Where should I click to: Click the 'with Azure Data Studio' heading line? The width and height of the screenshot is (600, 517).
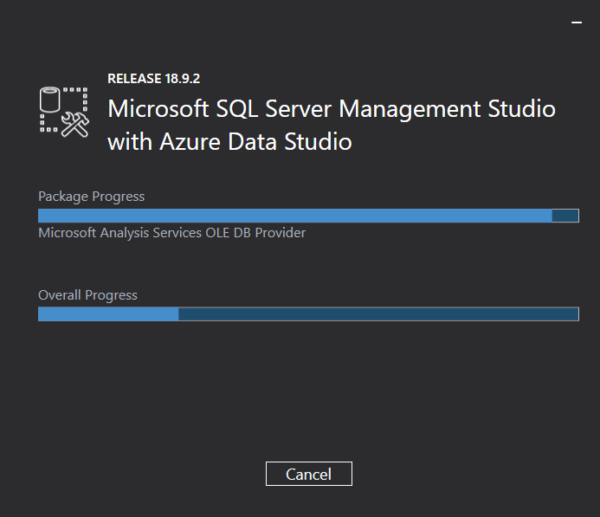229,142
